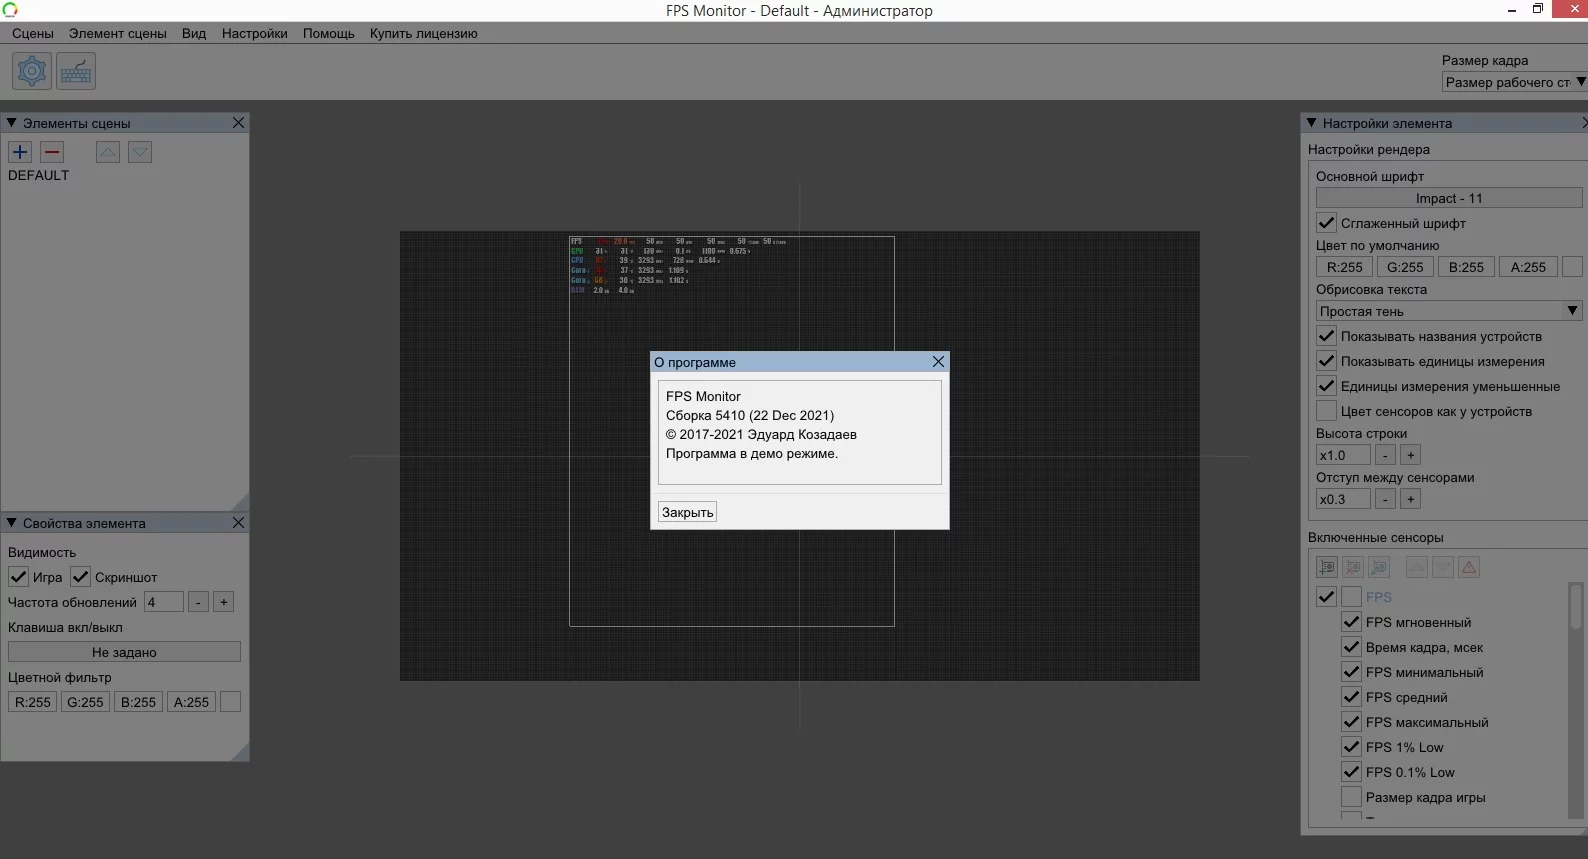1588x859 pixels.
Task: Open the hotkeys keyboard icon
Action: coord(76,71)
